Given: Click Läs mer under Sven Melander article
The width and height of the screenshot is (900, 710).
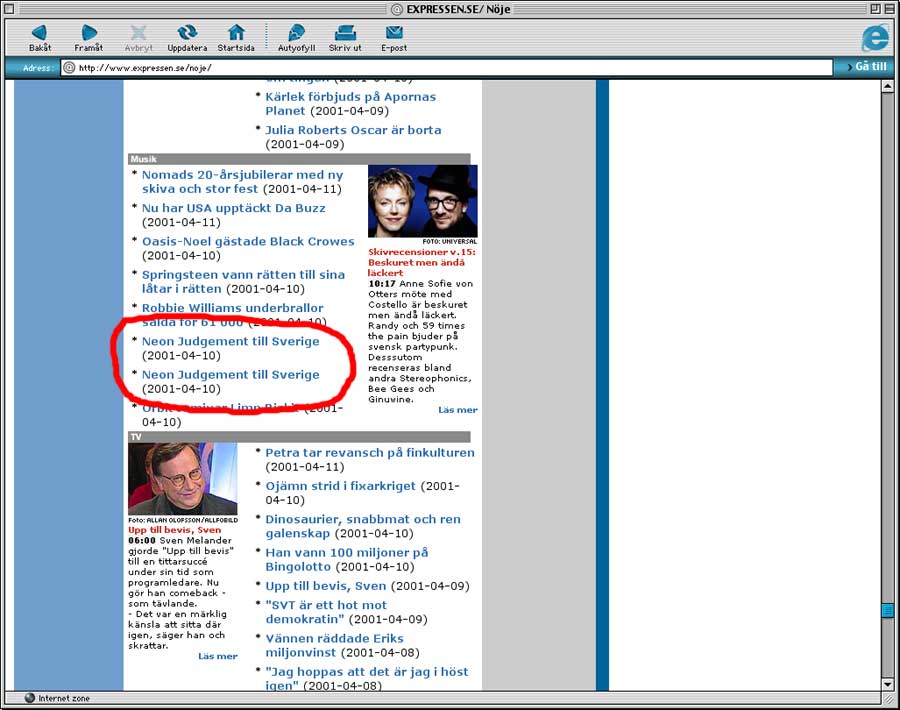Looking at the screenshot, I should 218,656.
